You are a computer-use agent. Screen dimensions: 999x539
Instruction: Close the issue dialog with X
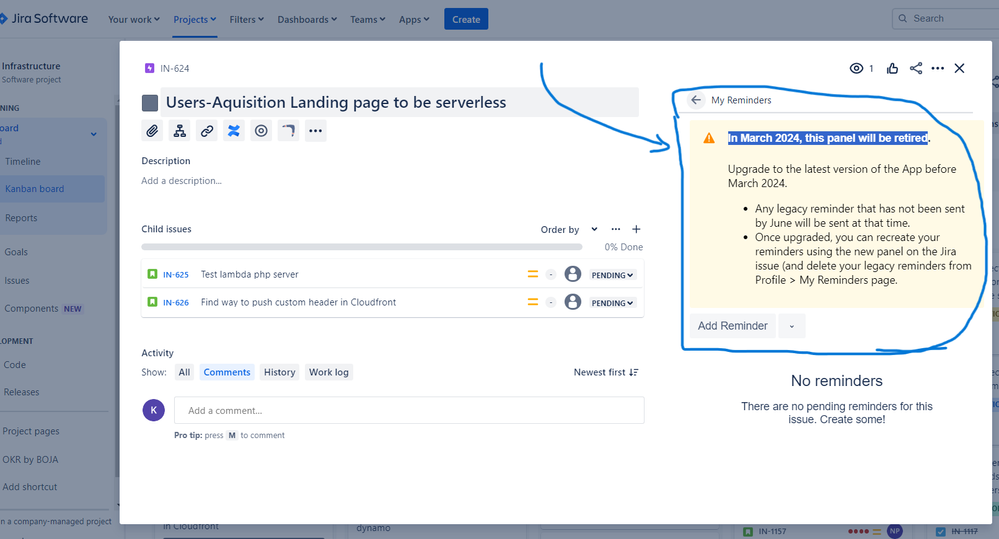pyautogui.click(x=959, y=68)
